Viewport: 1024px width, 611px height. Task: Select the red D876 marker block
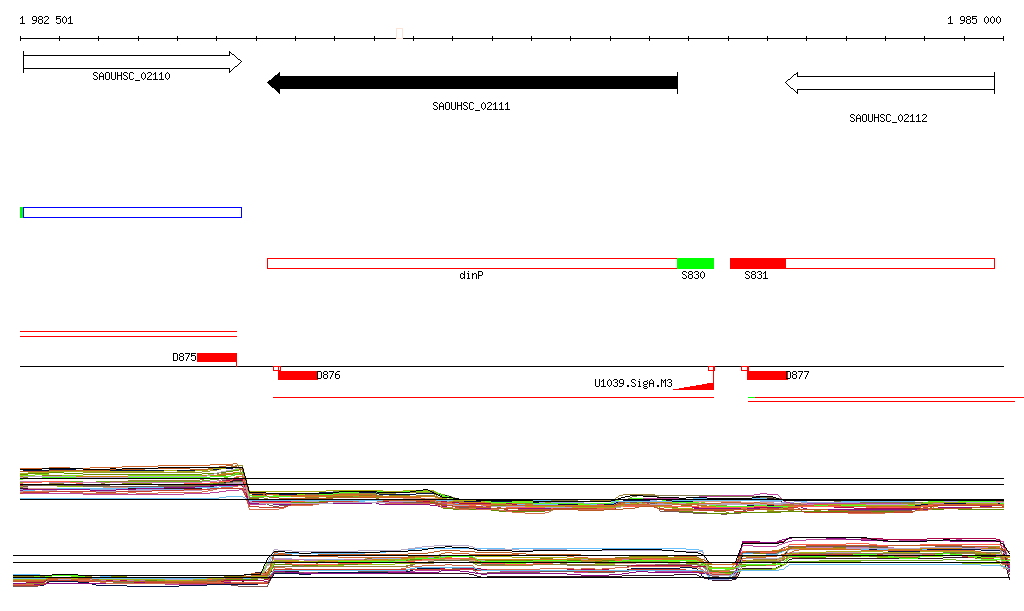(298, 375)
